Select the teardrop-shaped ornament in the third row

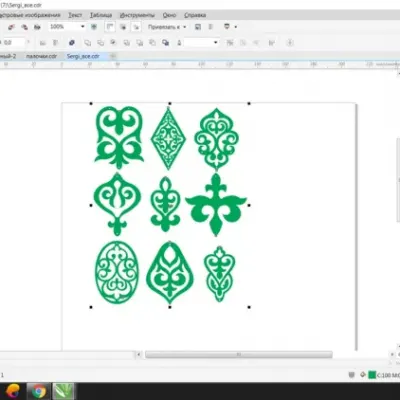(170, 272)
